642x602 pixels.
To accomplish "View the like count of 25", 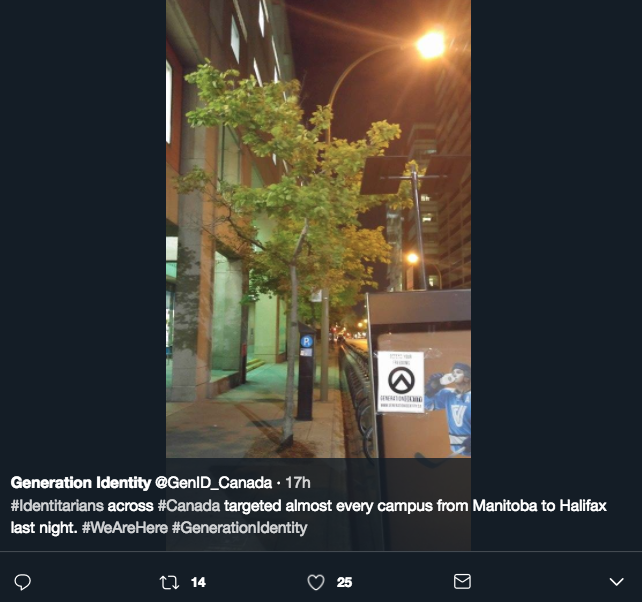I will pyautogui.click(x=344, y=582).
